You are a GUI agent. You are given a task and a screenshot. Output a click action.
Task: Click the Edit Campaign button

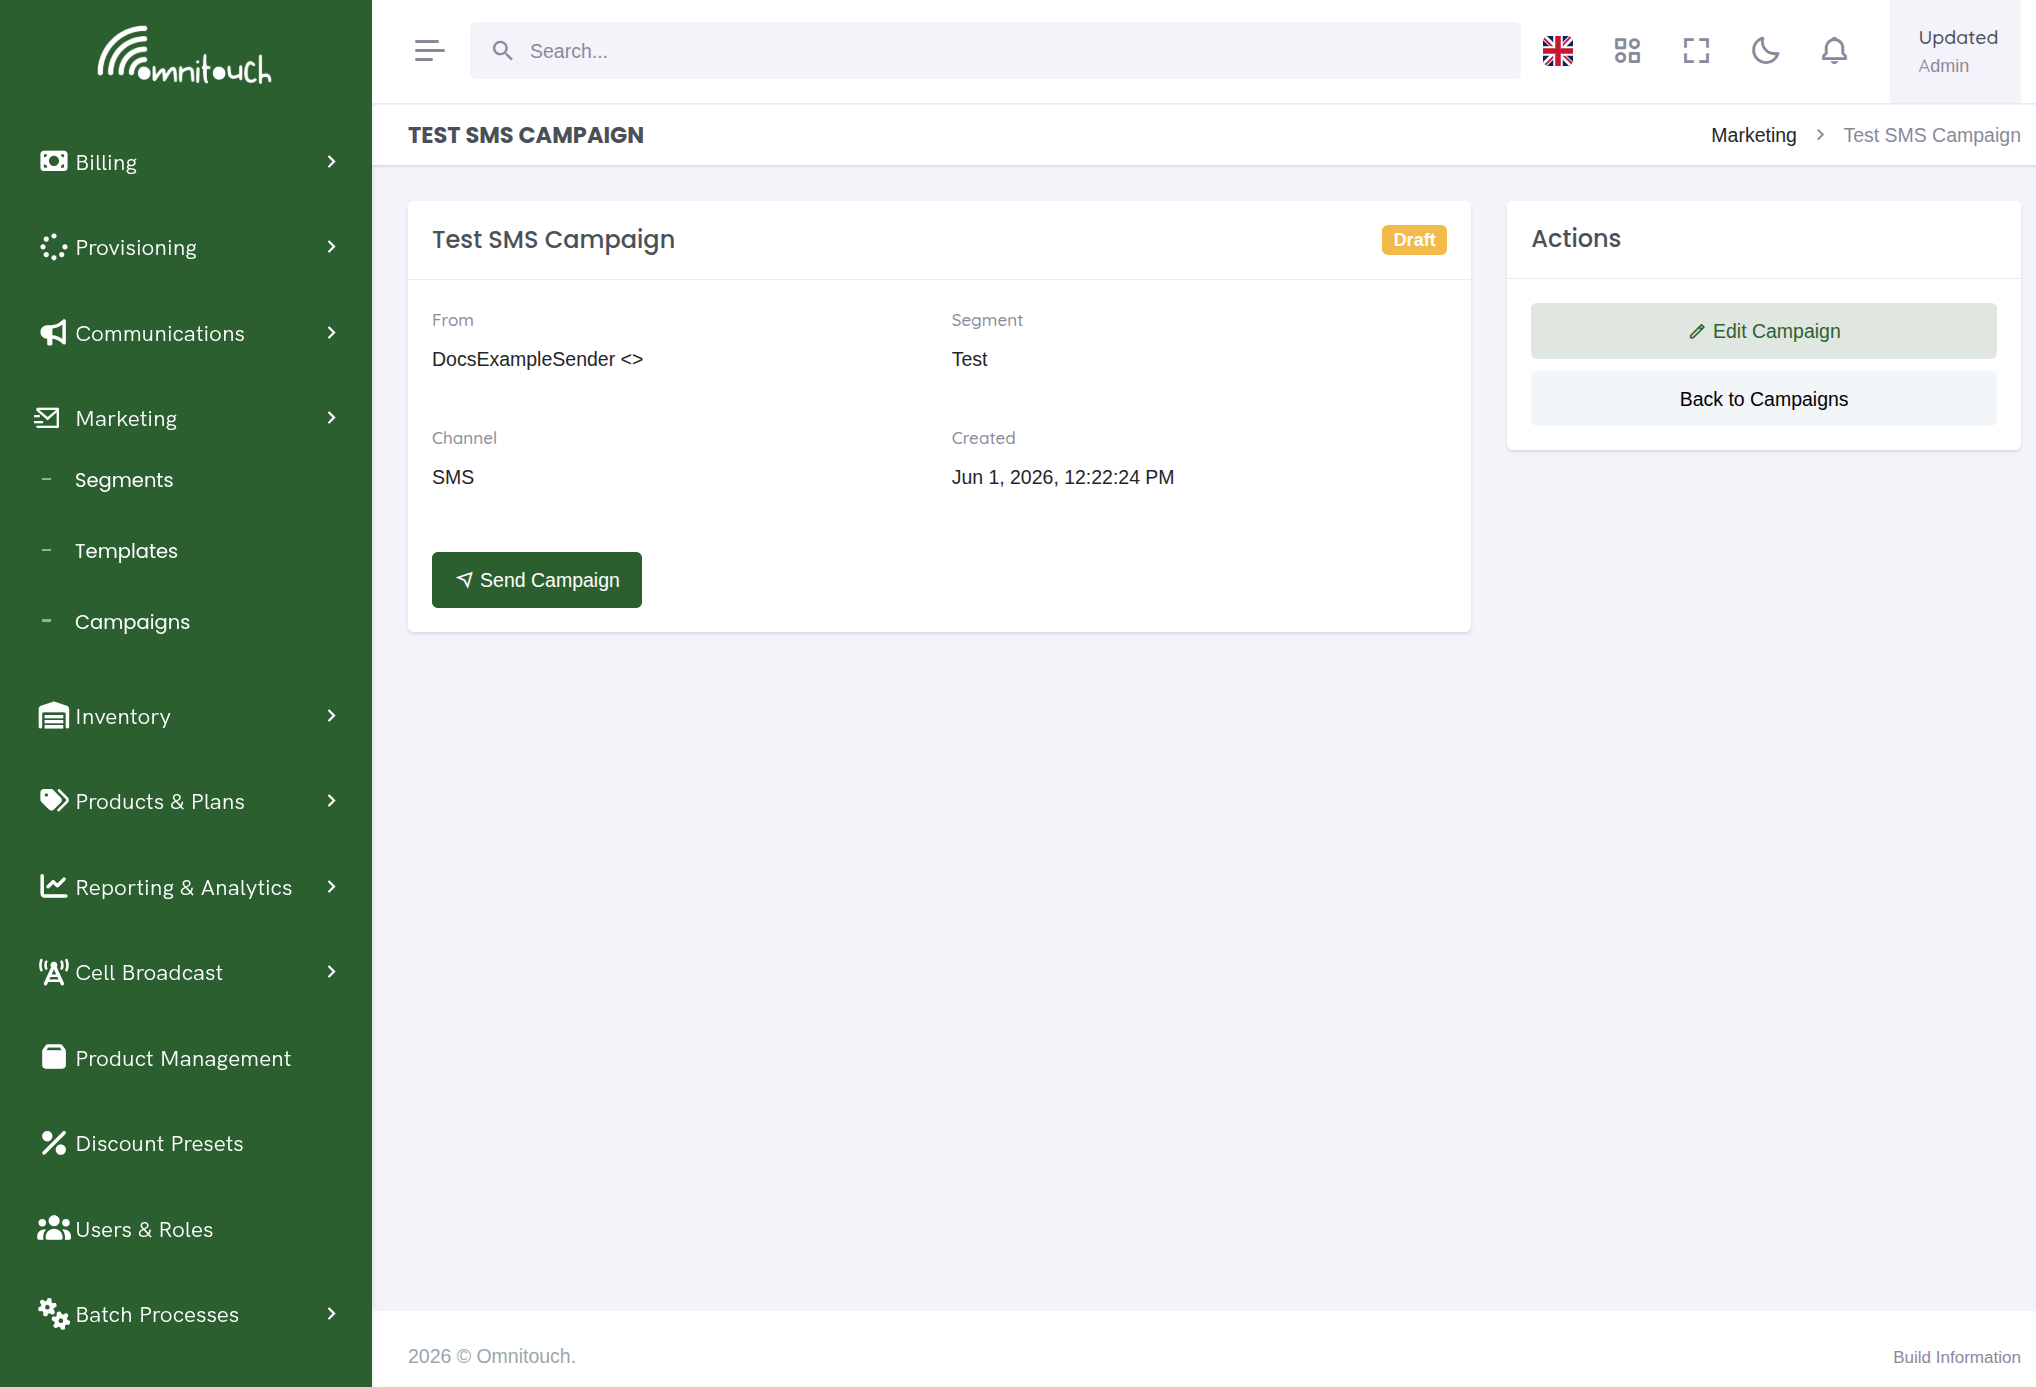1764,331
